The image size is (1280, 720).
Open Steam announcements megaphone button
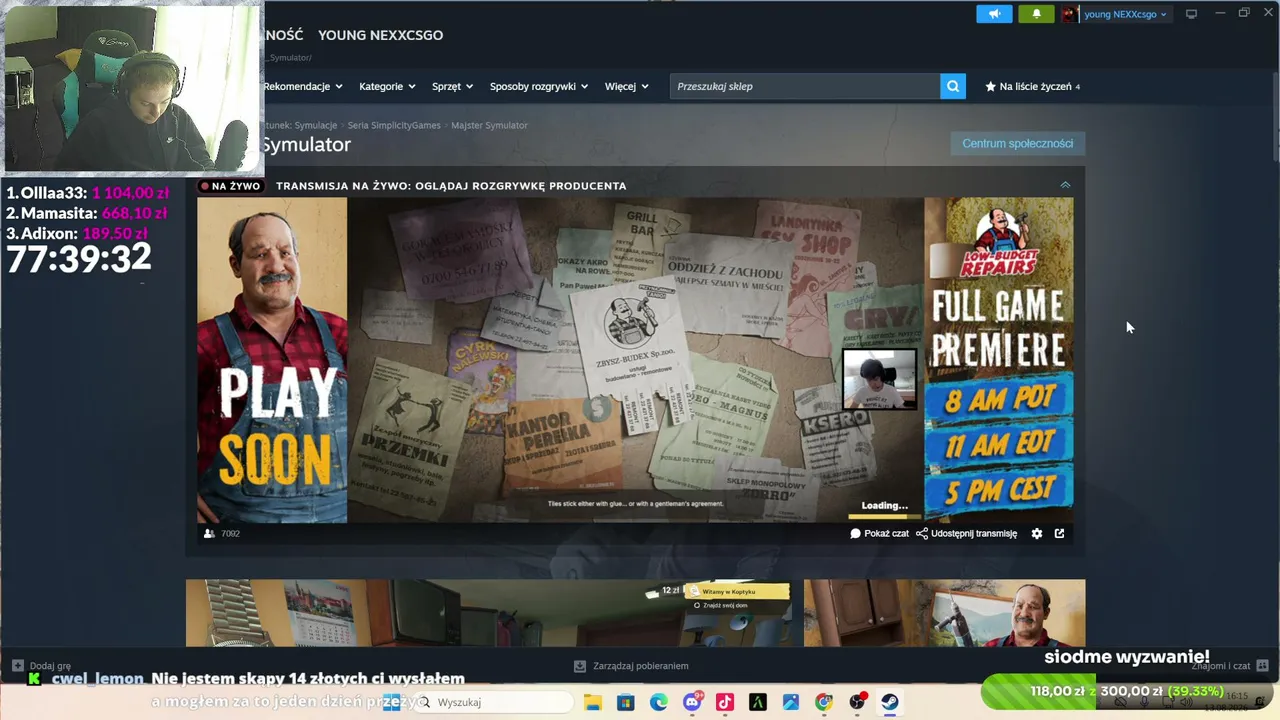994,14
